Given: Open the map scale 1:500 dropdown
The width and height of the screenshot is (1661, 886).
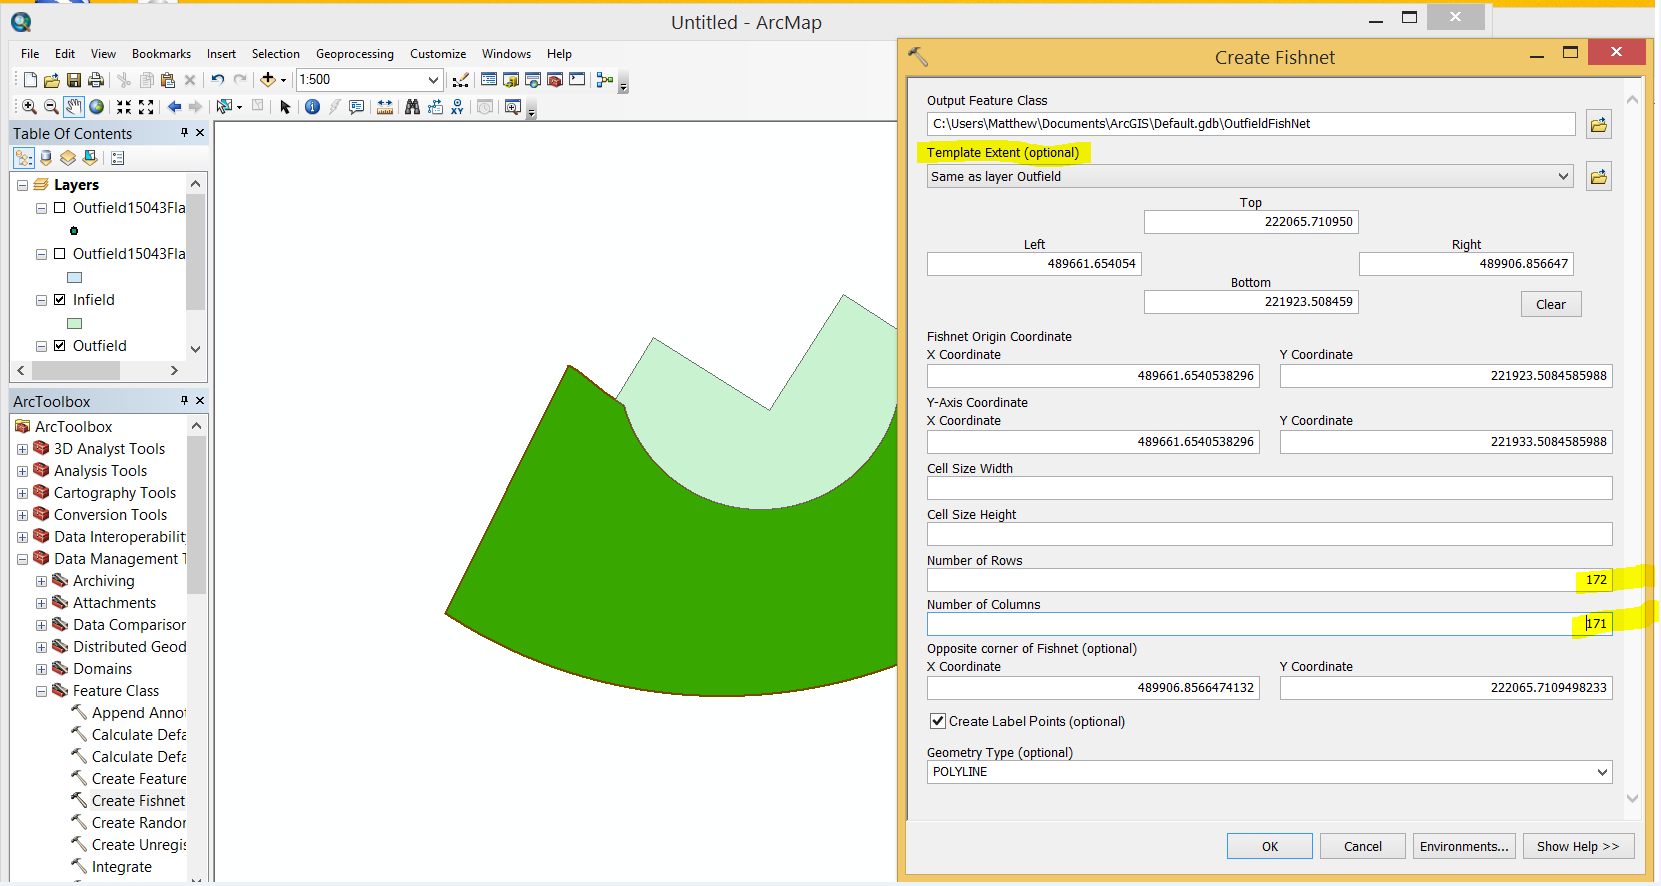Looking at the screenshot, I should pyautogui.click(x=433, y=80).
